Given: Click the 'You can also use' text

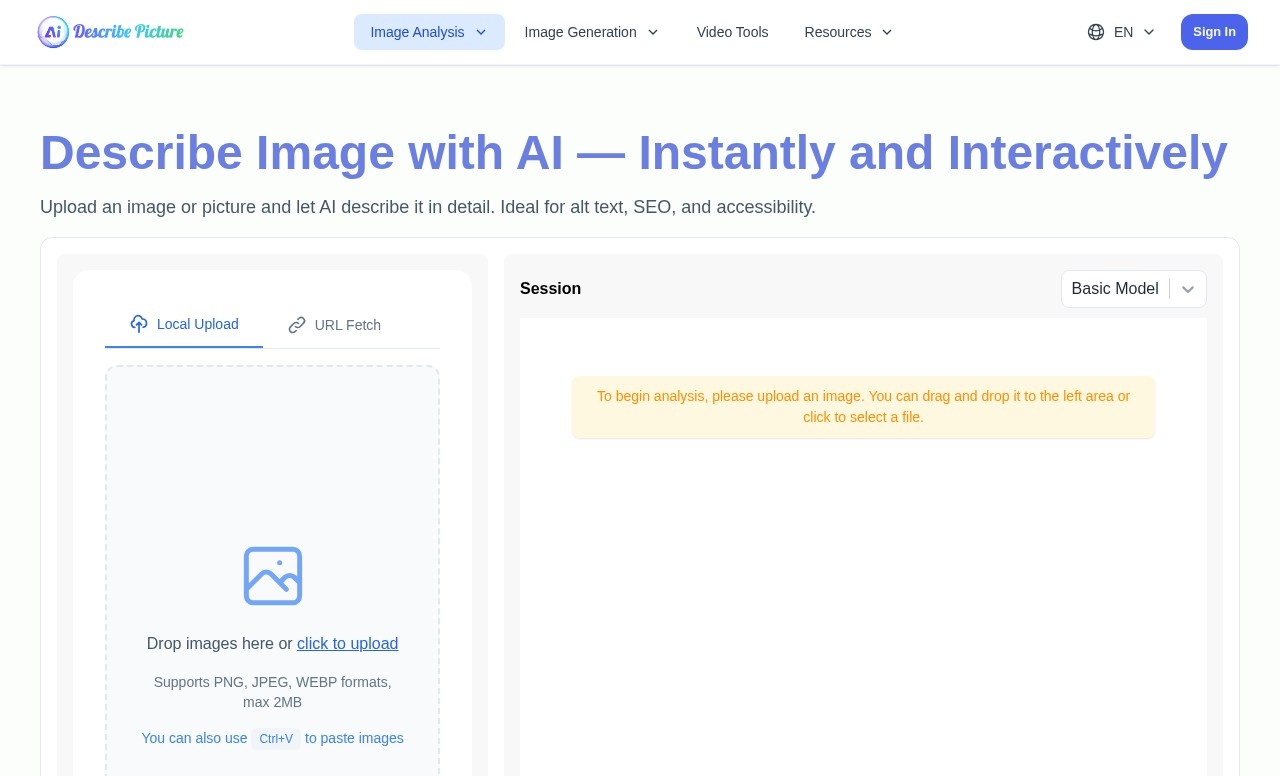Looking at the screenshot, I should [194, 738].
